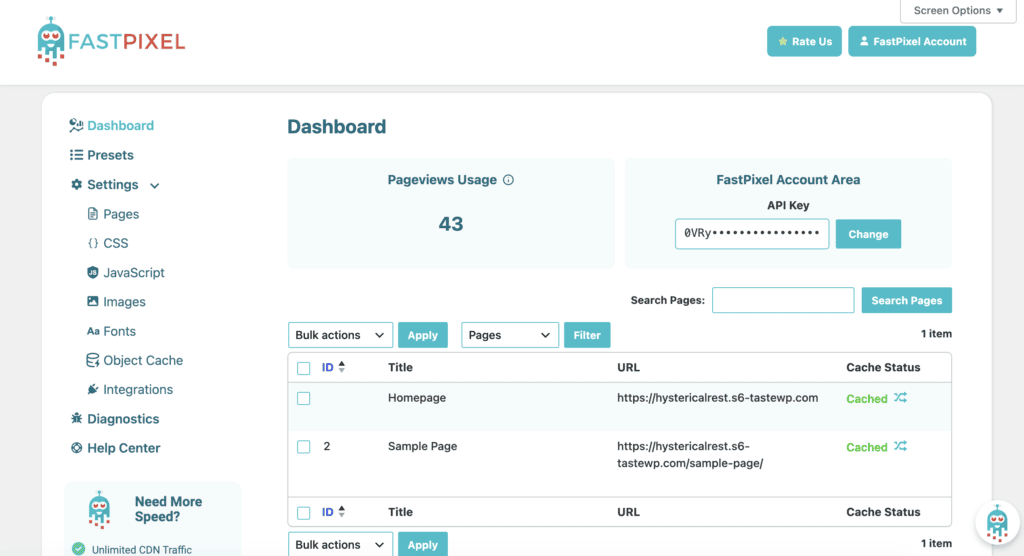Viewport: 1024px width, 556px height.
Task: Click the Homepage URL text
Action: click(718, 398)
